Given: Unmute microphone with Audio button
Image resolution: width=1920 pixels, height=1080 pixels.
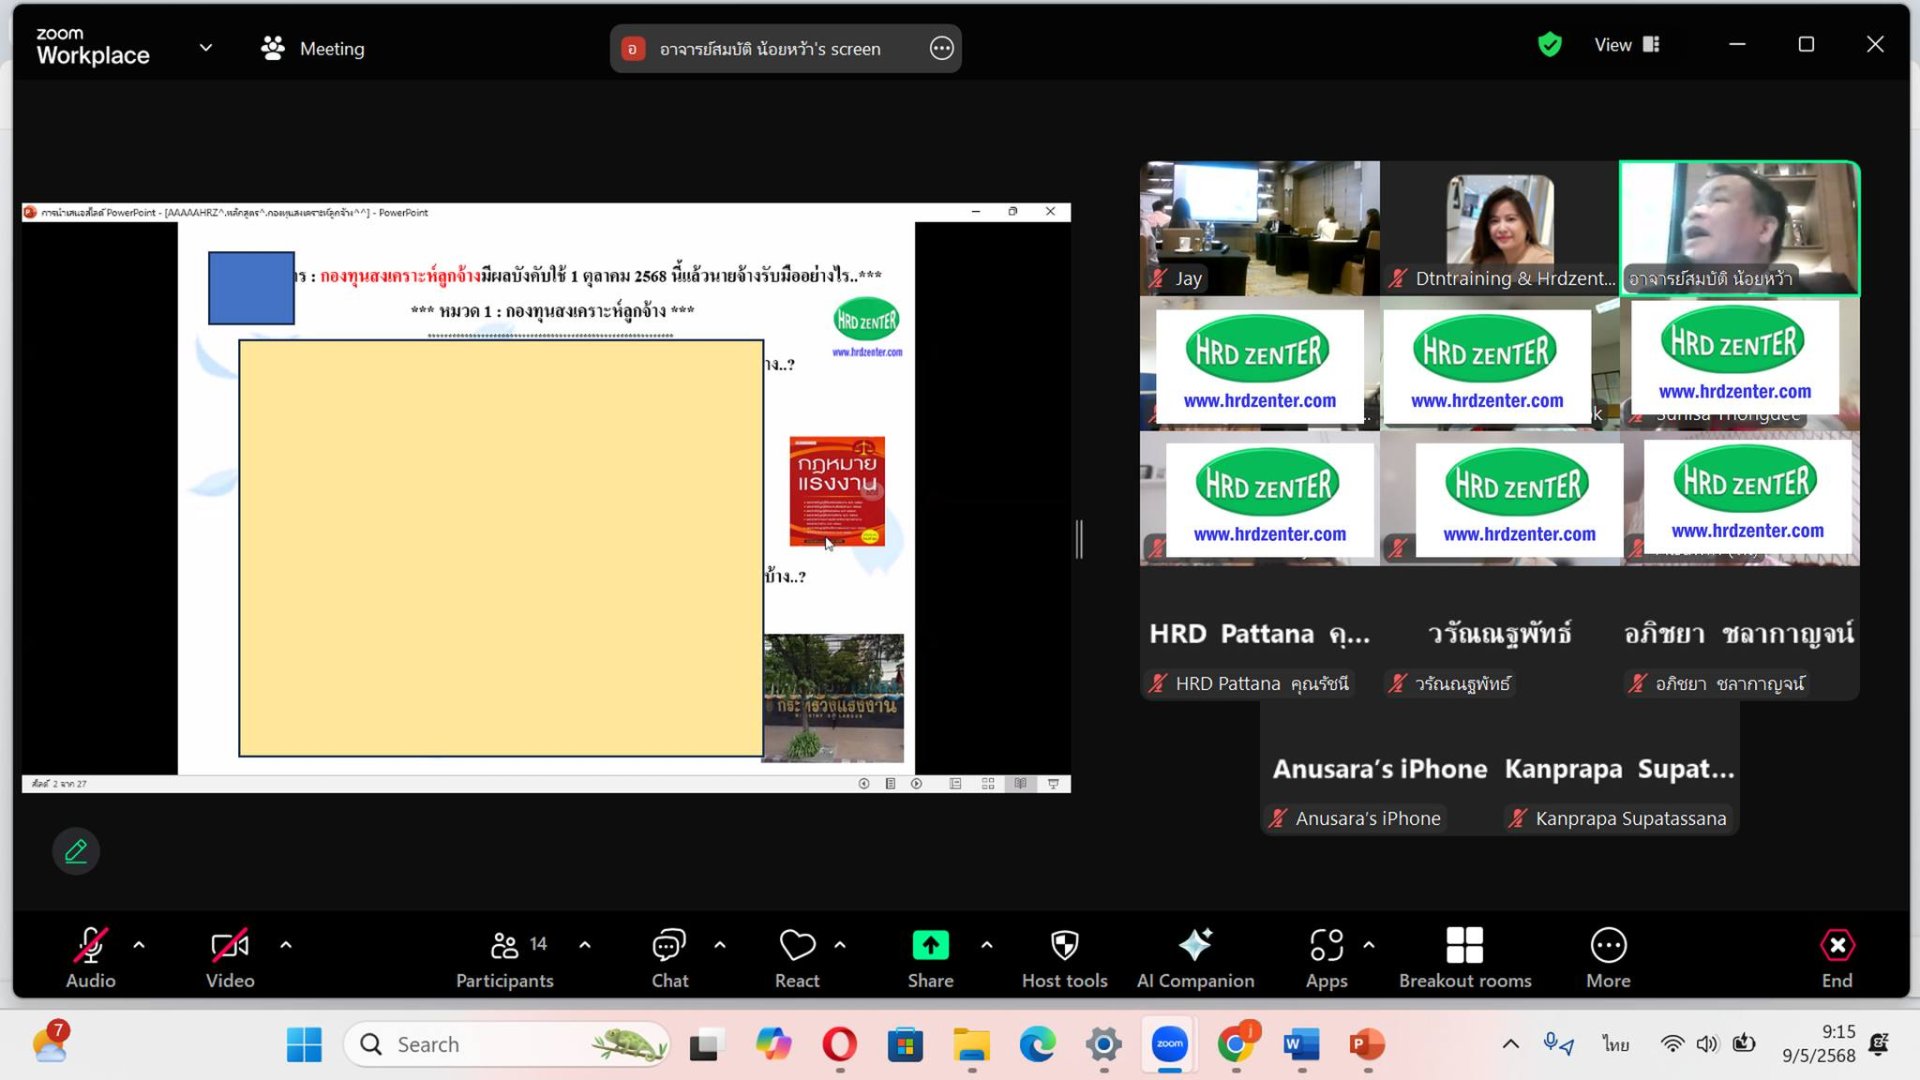Looking at the screenshot, I should [x=90, y=957].
